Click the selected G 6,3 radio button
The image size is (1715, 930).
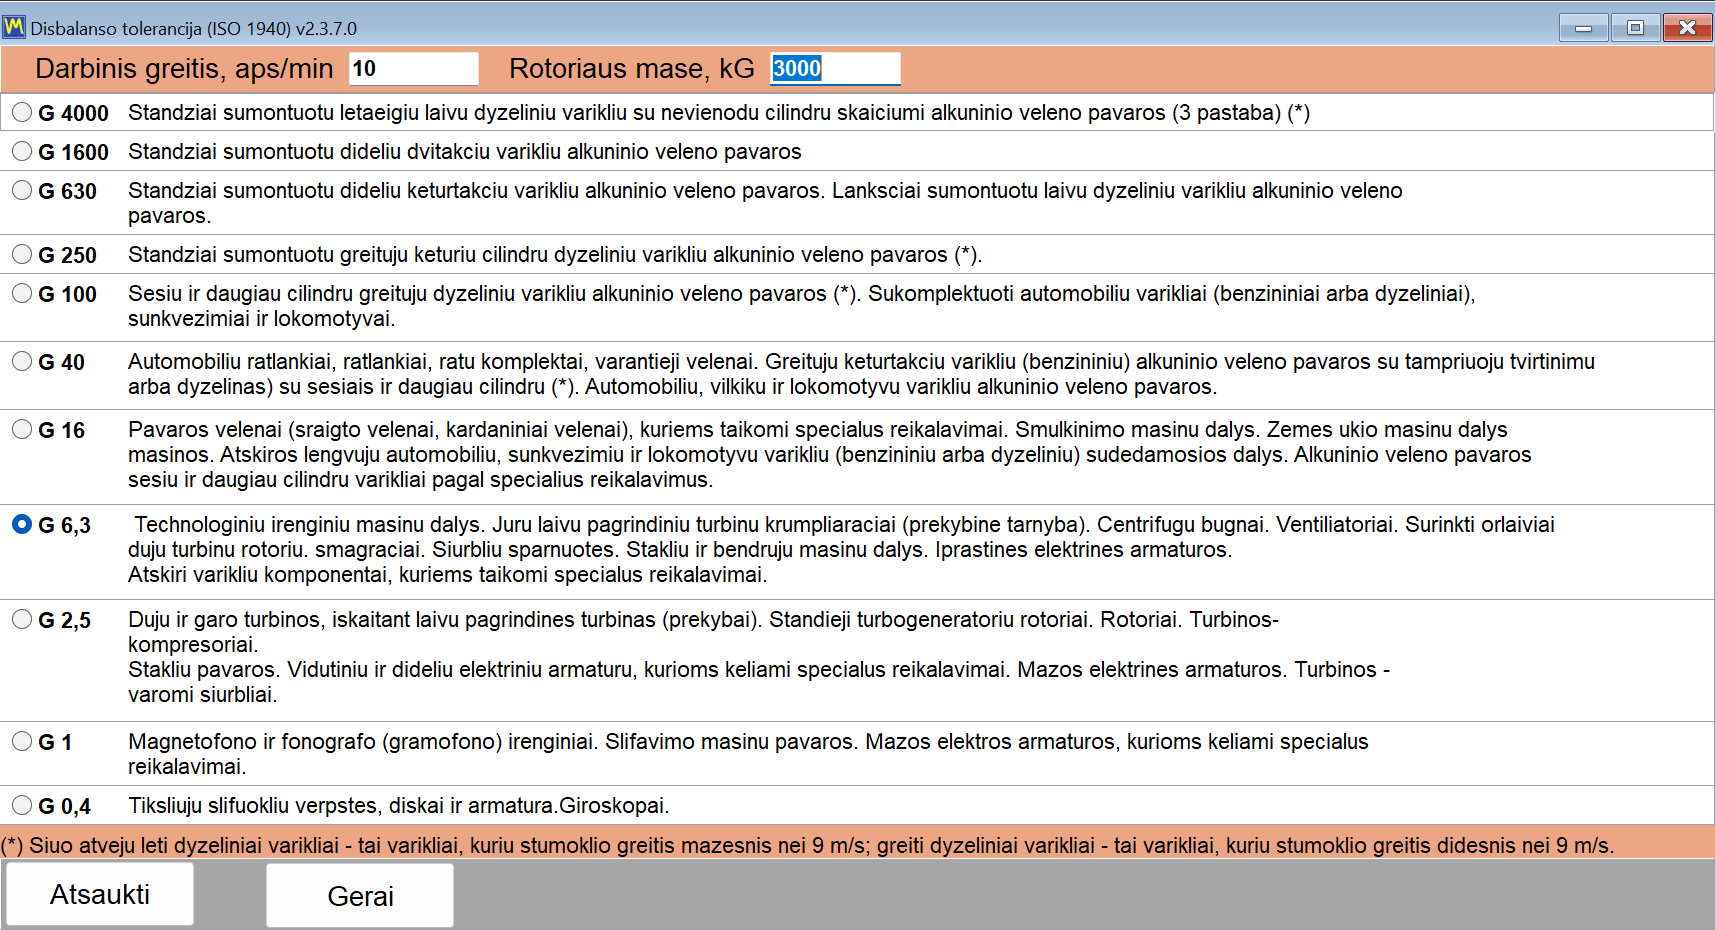[x=22, y=525]
